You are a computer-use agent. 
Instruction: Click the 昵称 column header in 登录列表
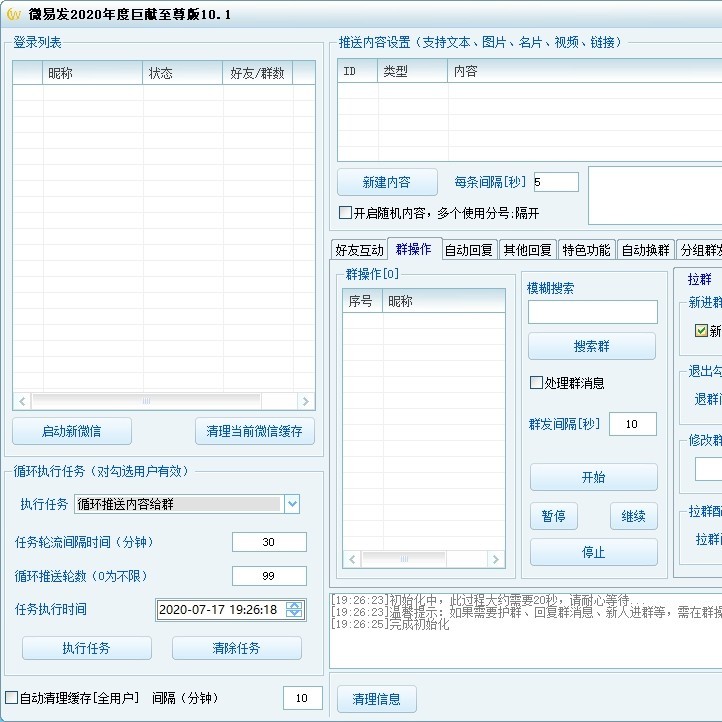[93, 73]
